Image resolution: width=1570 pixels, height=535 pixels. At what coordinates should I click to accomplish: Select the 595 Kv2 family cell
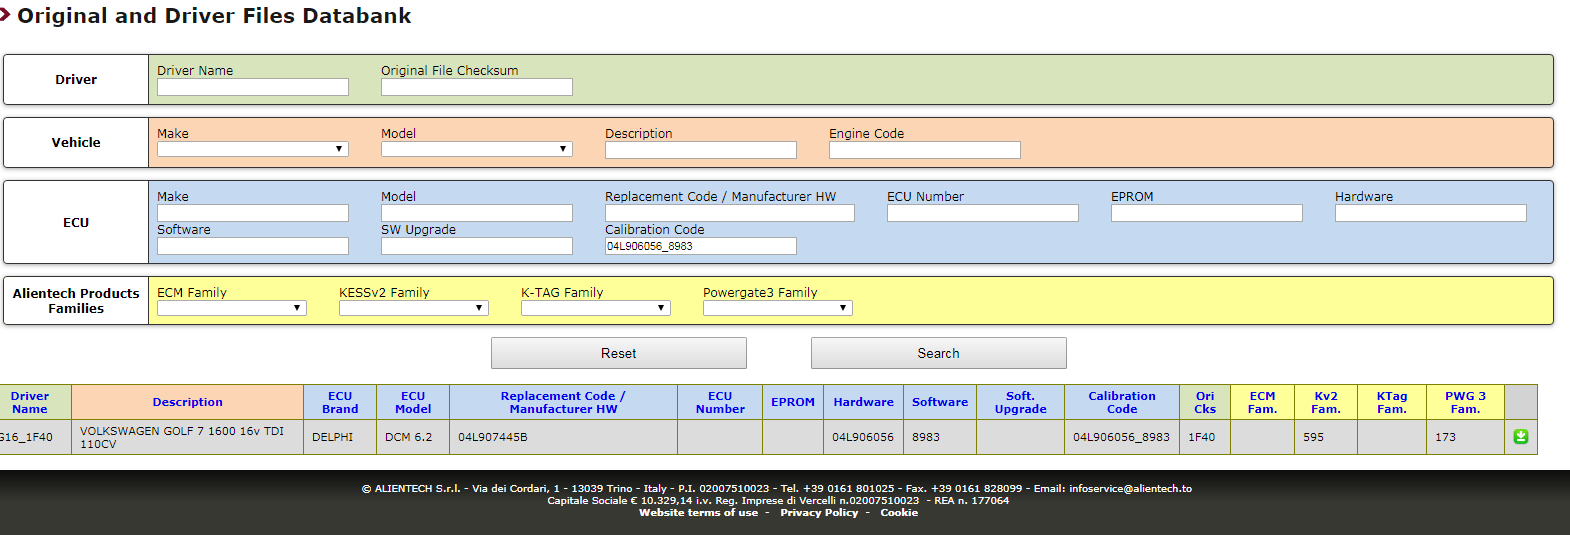click(x=1326, y=437)
